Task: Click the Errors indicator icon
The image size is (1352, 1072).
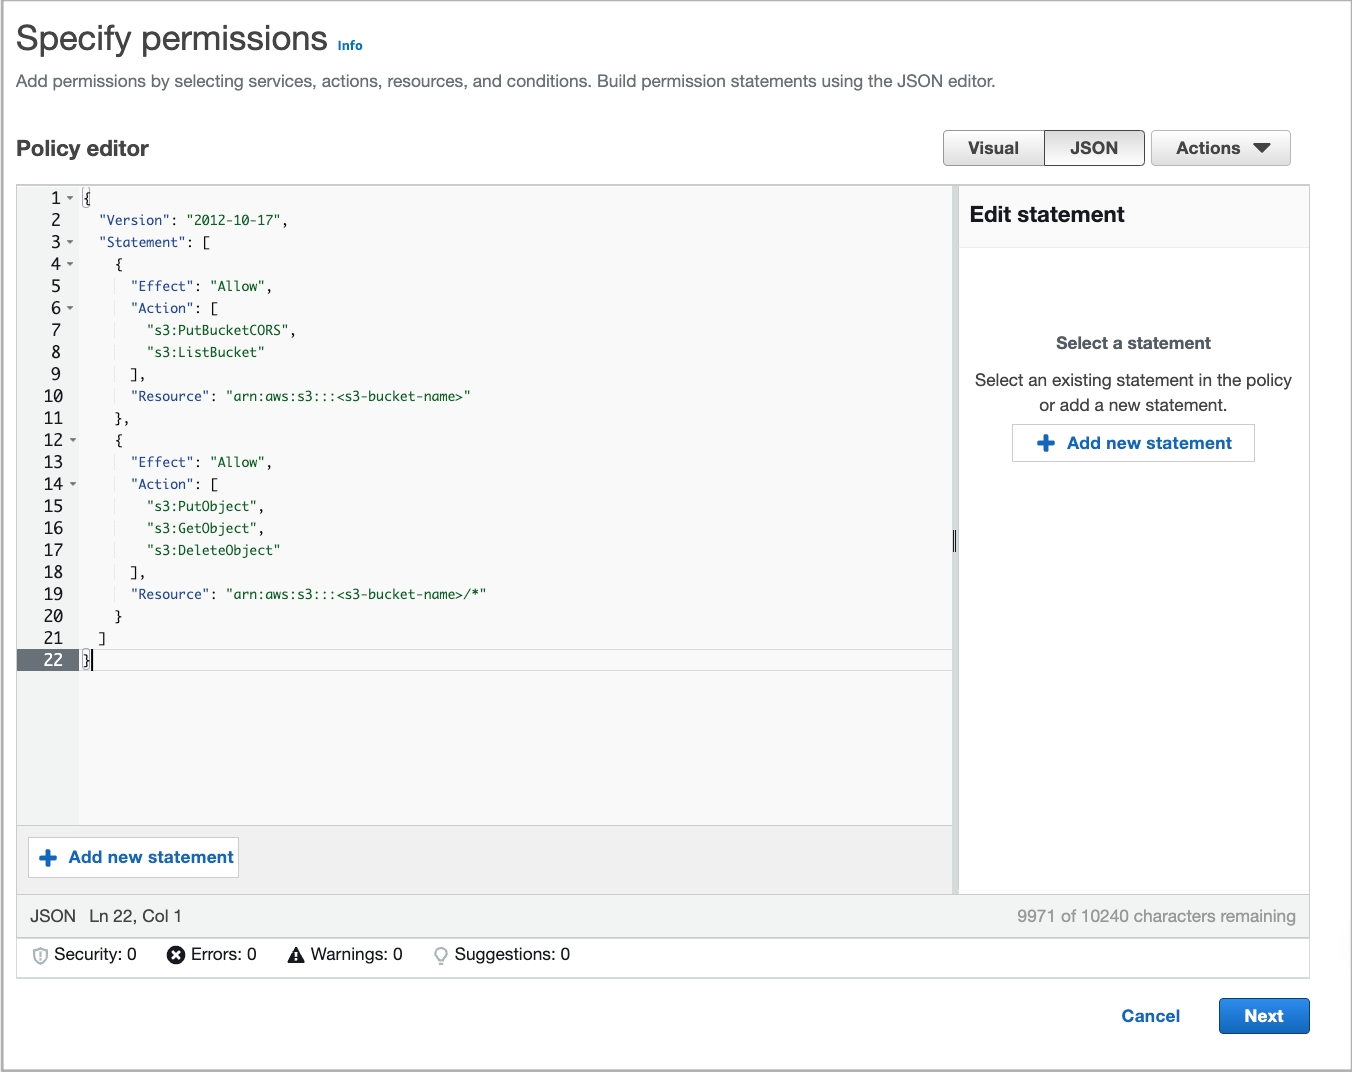Action: pos(176,955)
